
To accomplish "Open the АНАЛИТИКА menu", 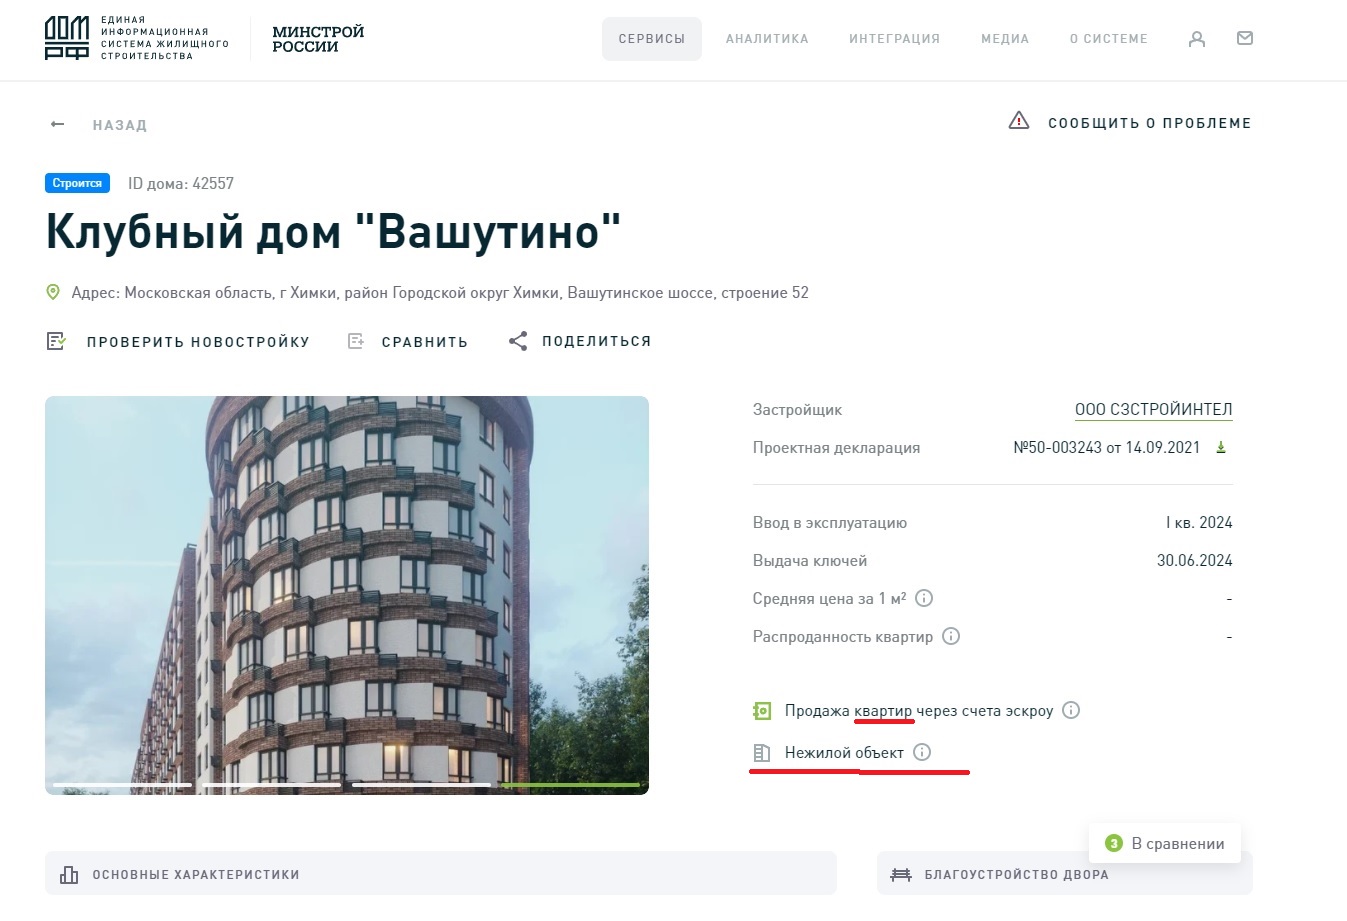I will tap(767, 39).
